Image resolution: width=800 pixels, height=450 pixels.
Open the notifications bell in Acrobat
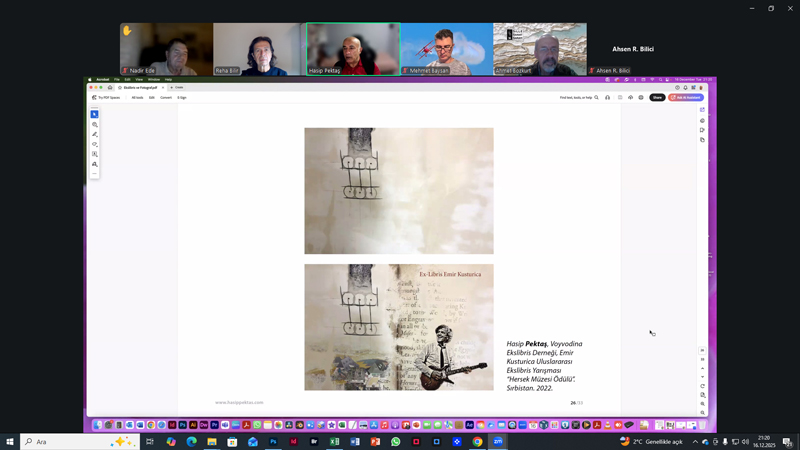tap(685, 87)
